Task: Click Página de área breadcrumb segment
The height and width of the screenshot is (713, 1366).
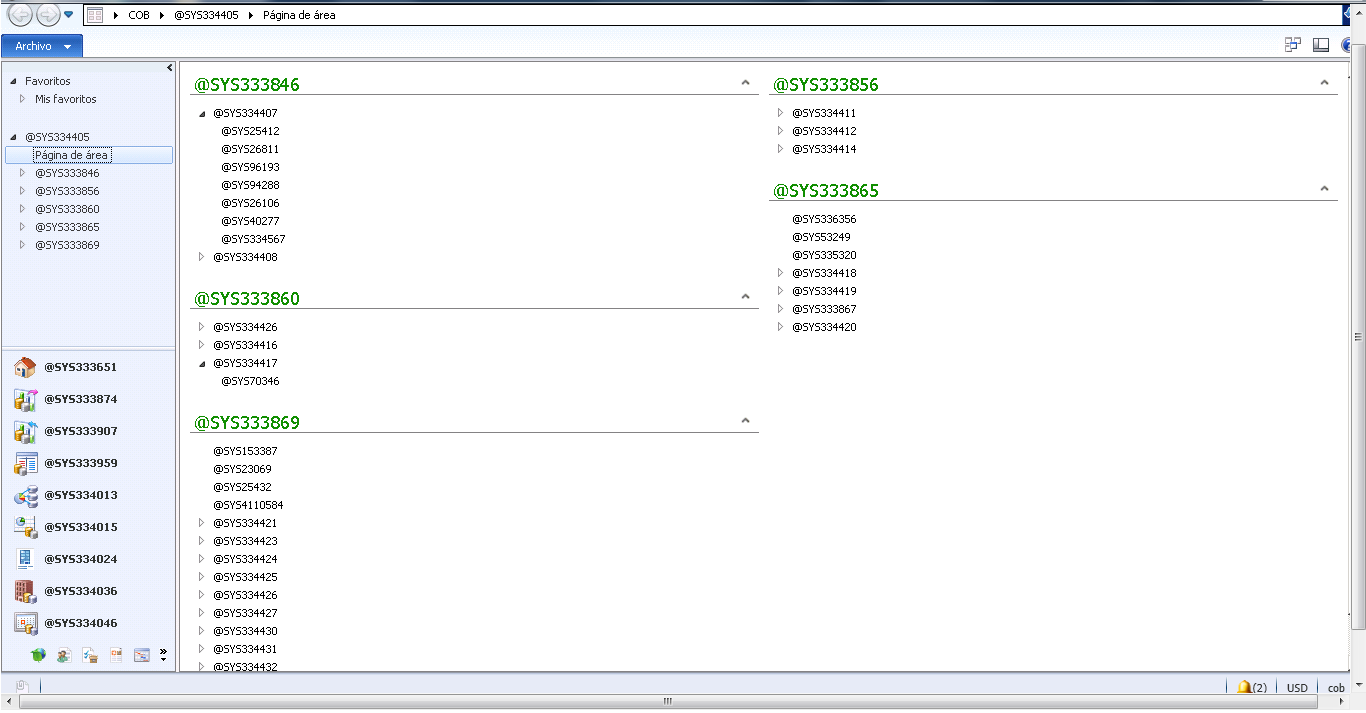Action: (299, 16)
